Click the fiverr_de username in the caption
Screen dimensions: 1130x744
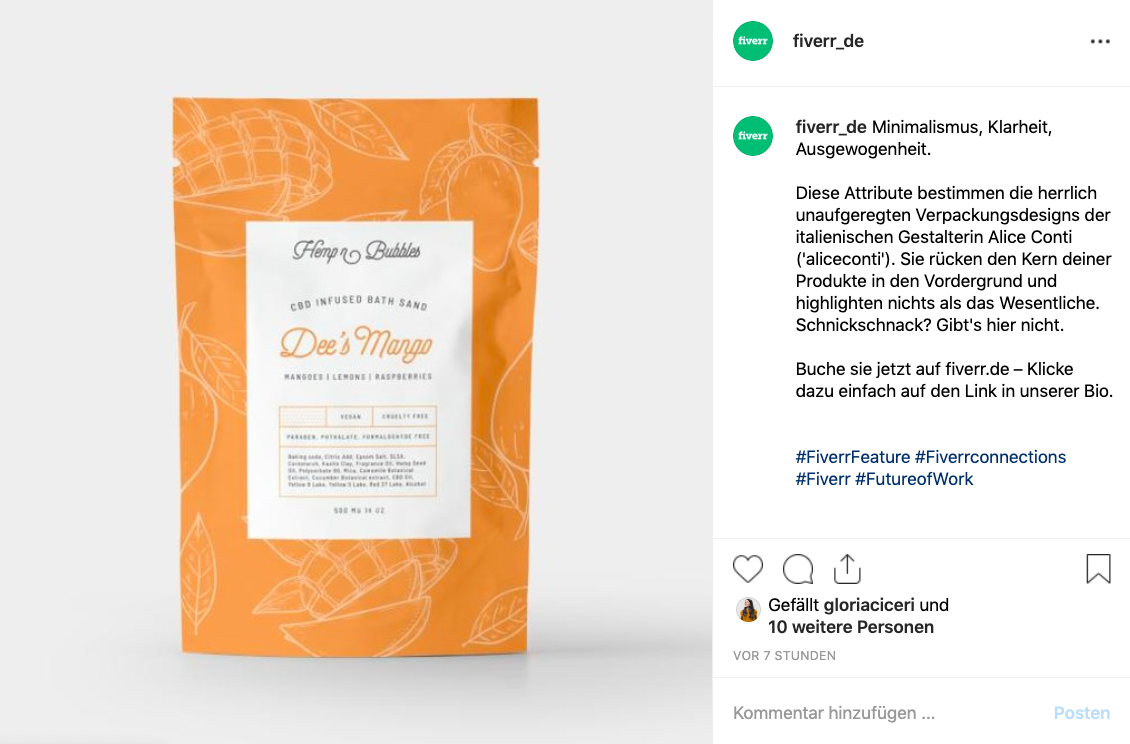click(x=831, y=127)
